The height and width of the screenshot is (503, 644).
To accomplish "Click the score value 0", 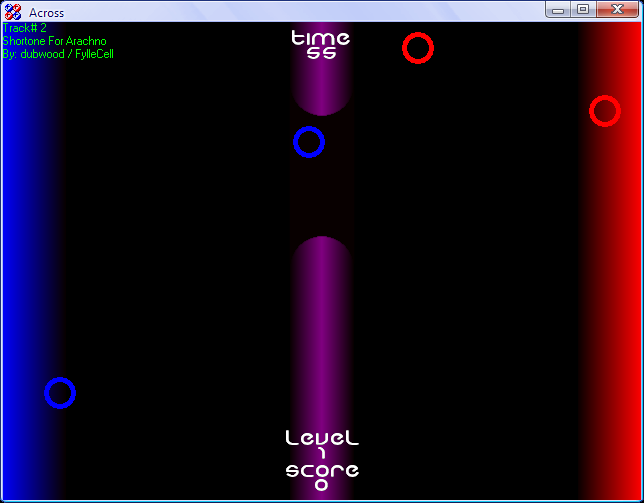I will click(321, 486).
